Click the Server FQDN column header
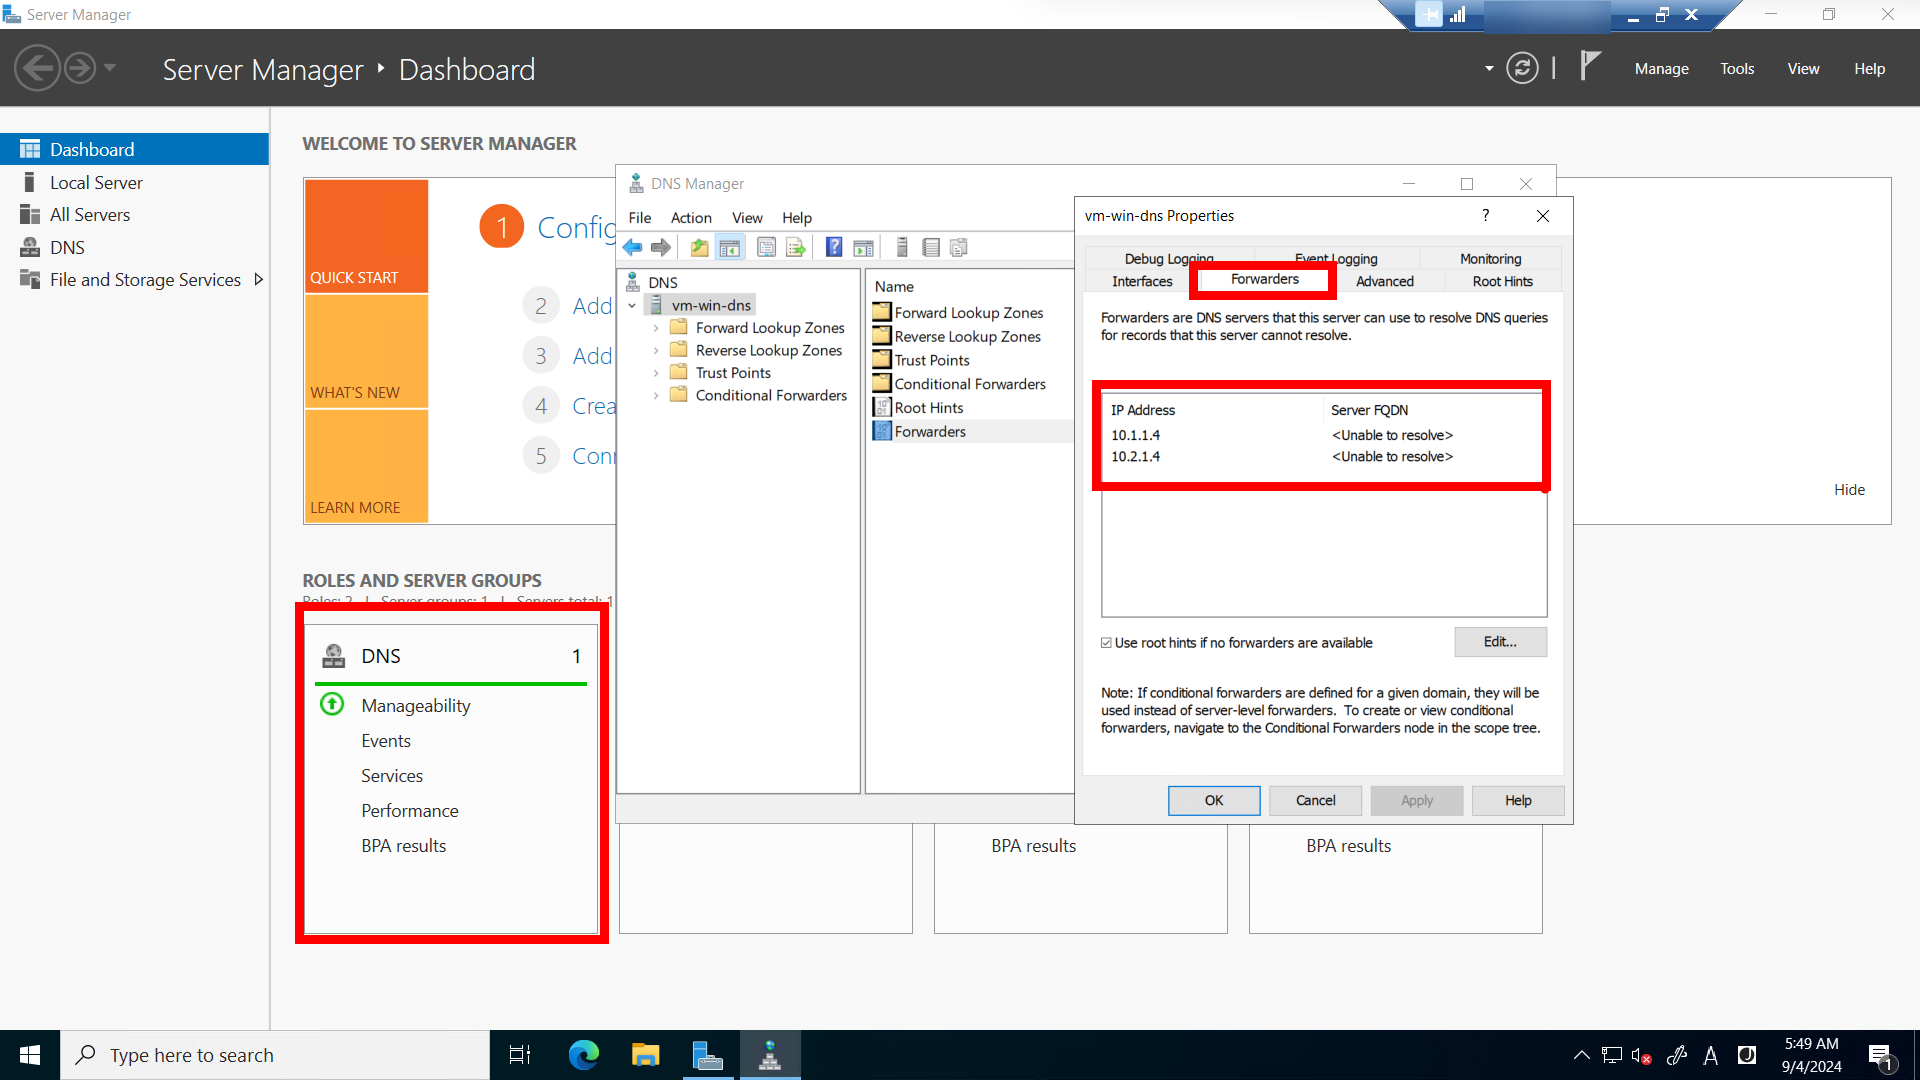1920x1080 pixels. pyautogui.click(x=1369, y=410)
